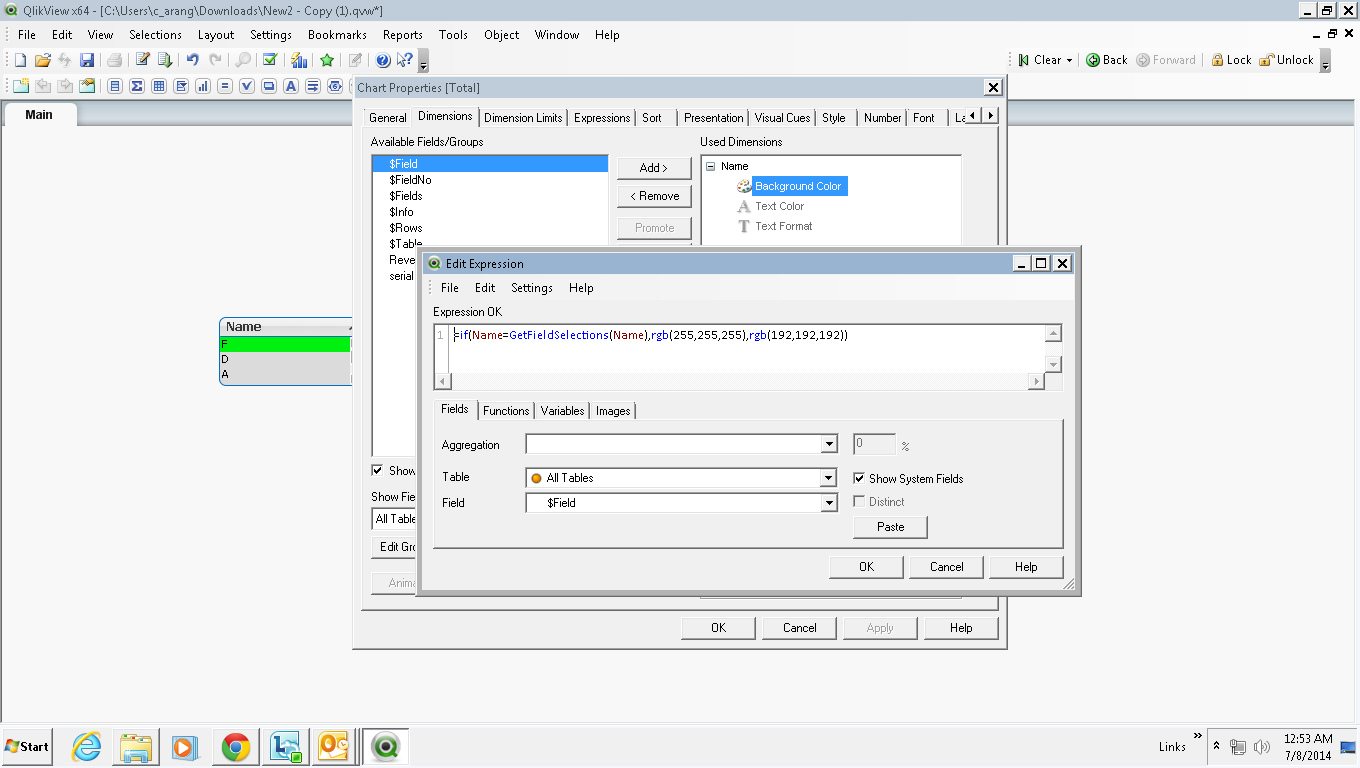Open the Quick Chart wizard icon
The image size is (1360, 768).
coord(298,60)
